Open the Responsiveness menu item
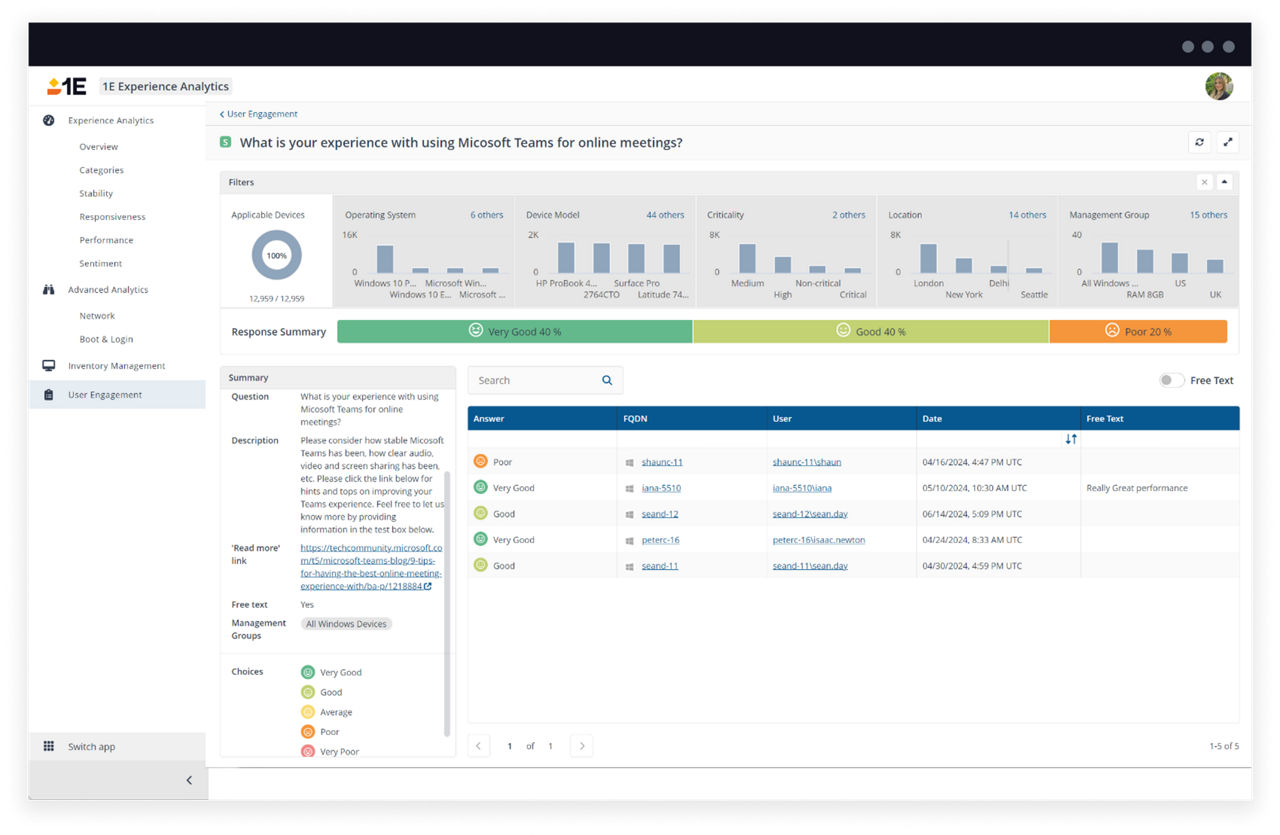The height and width of the screenshot is (835, 1280). pyautogui.click(x=113, y=217)
